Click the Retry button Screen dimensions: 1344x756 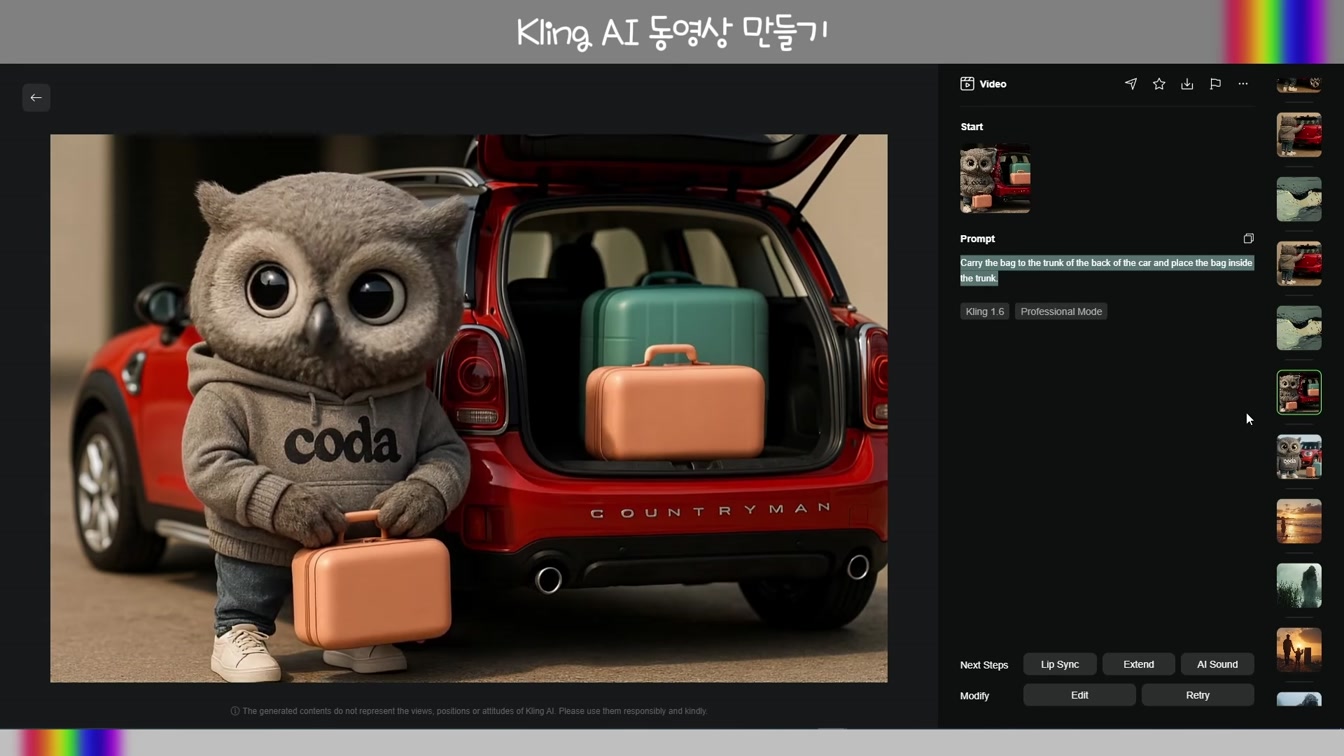pyautogui.click(x=1198, y=695)
